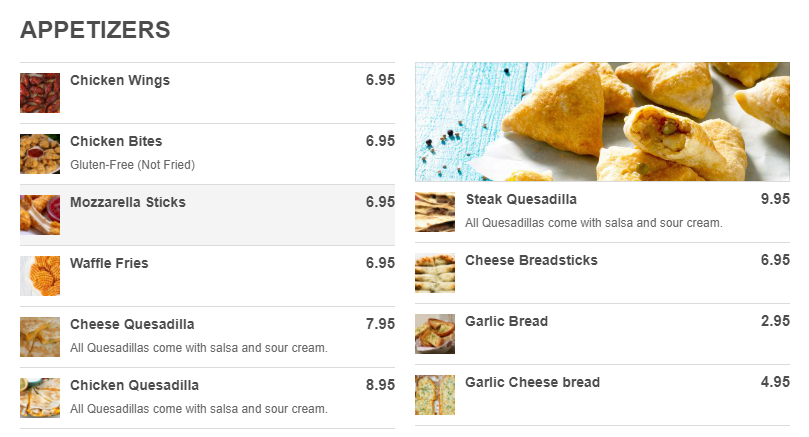Screen dimensions: 809x437
Task: Open the Garlic Bread thumbnail
Action: 435,334
